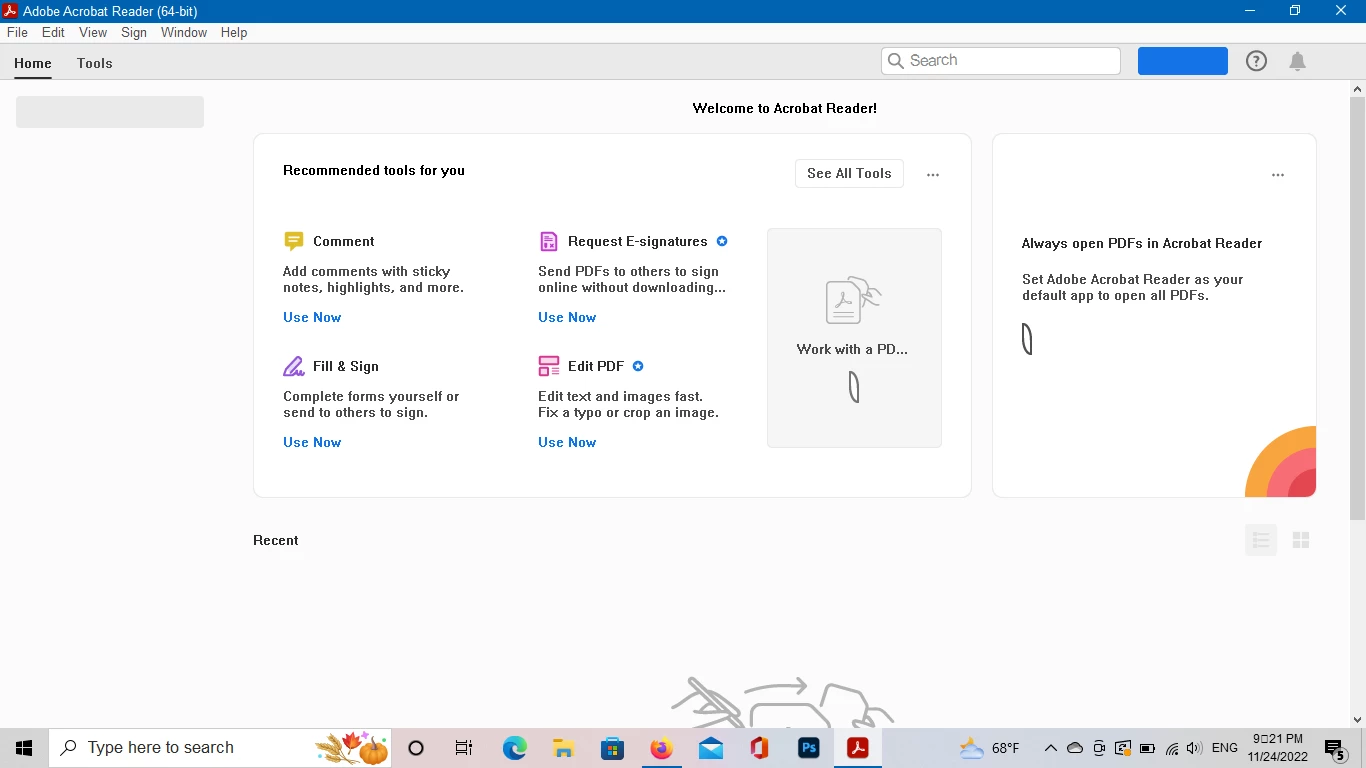Screen dimensions: 1366x768
Task: Open the Window menu
Action: pyautogui.click(x=184, y=32)
